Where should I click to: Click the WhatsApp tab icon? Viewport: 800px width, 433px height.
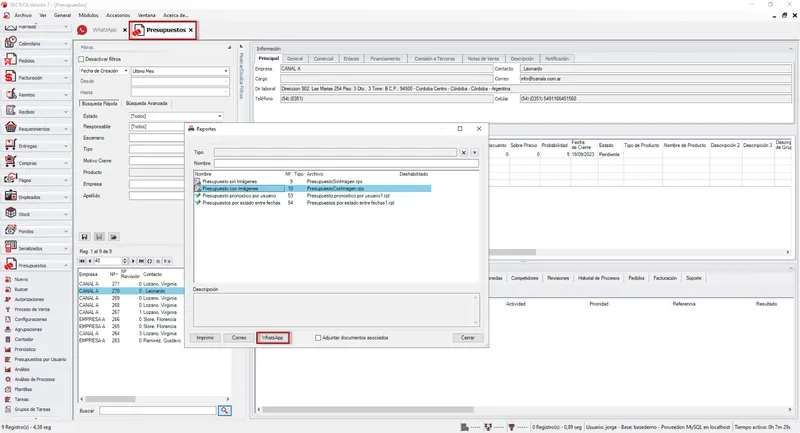[x=82, y=30]
